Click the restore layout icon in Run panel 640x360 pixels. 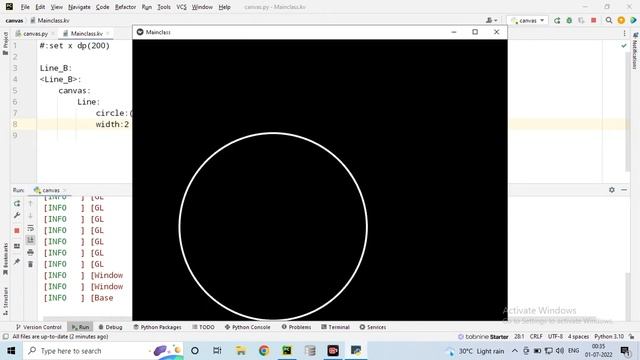17,246
